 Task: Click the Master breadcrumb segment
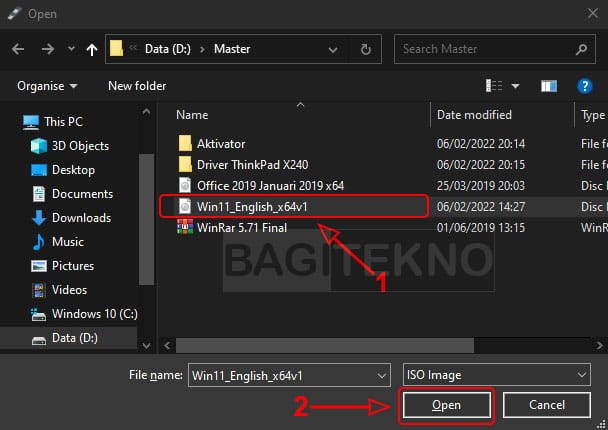pos(232,49)
